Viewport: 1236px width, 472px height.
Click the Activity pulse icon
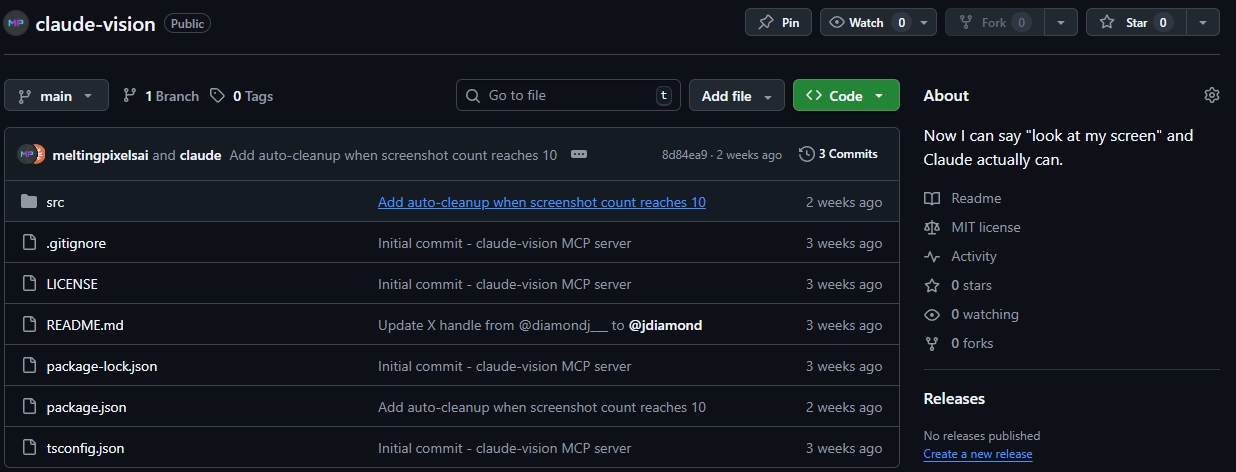click(x=932, y=256)
